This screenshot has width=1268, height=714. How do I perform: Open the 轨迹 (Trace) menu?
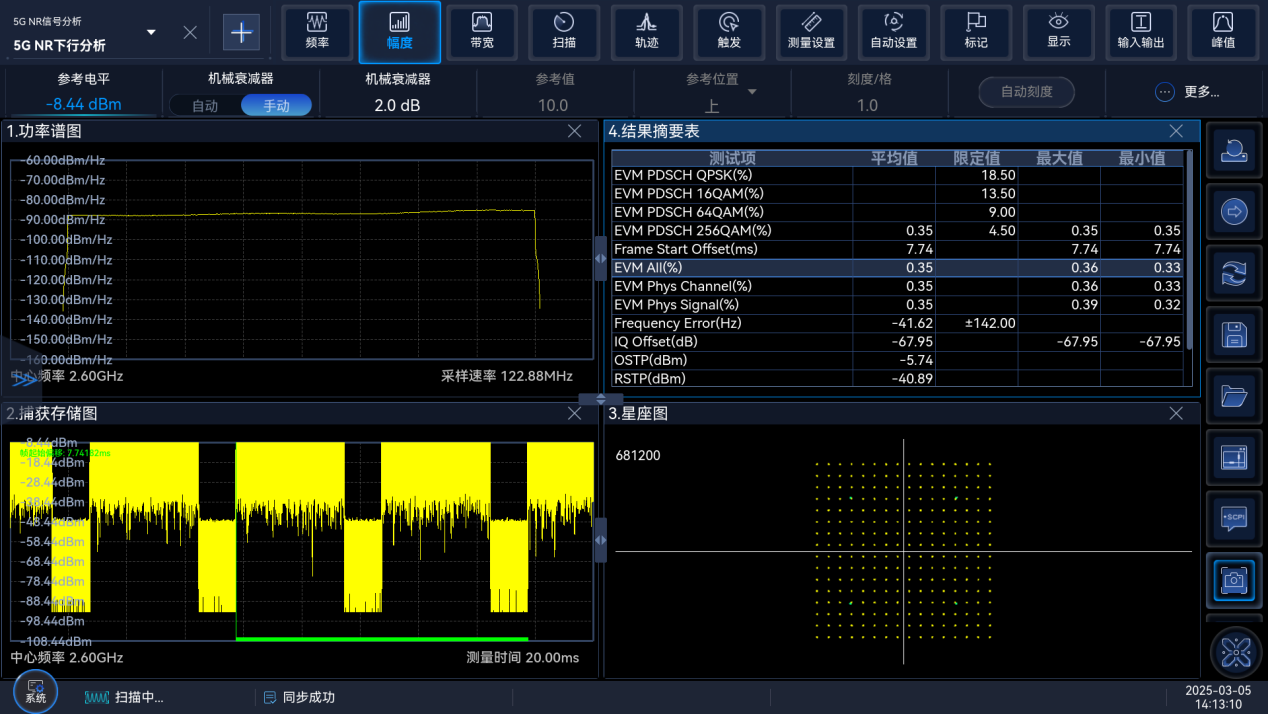[x=646, y=31]
